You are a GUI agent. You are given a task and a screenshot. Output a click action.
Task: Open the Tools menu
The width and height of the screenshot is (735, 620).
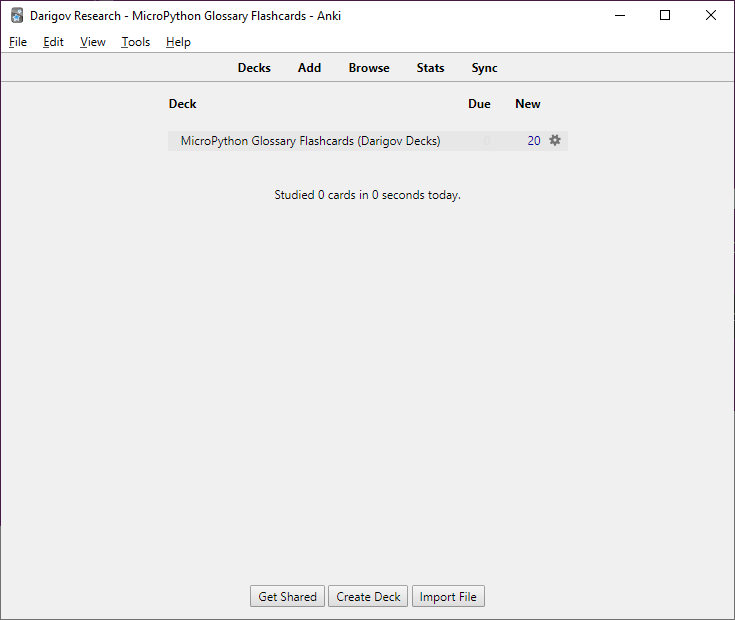click(x=135, y=42)
